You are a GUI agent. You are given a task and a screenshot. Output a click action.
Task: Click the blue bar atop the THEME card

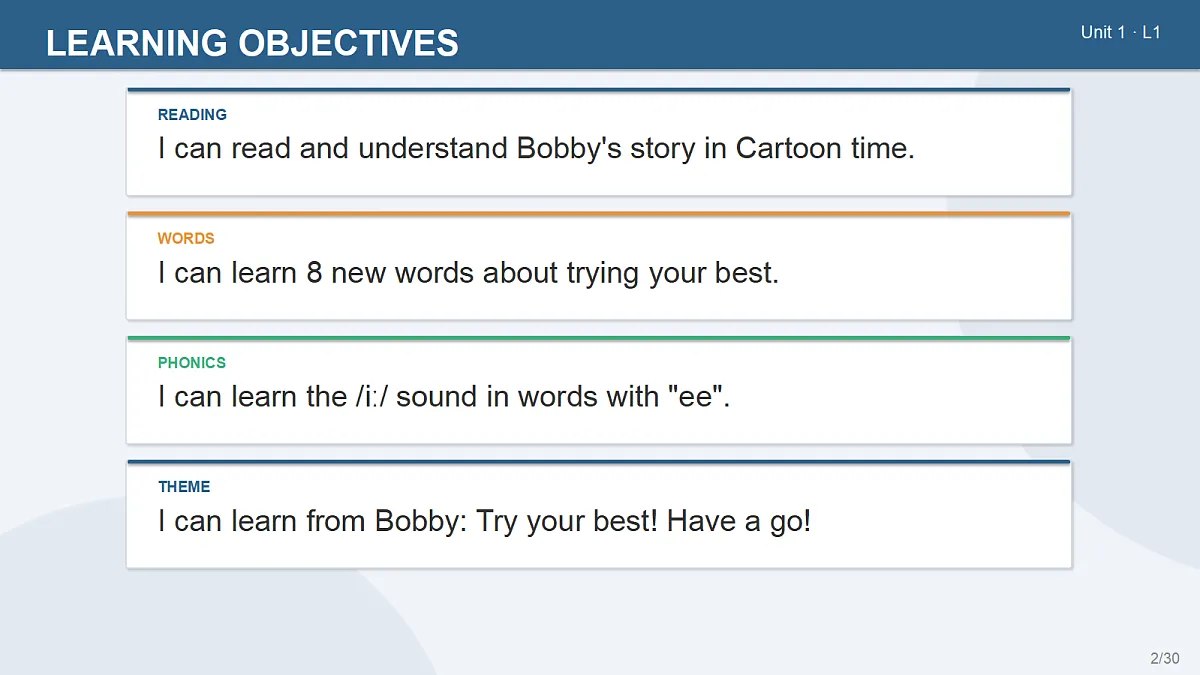(598, 462)
